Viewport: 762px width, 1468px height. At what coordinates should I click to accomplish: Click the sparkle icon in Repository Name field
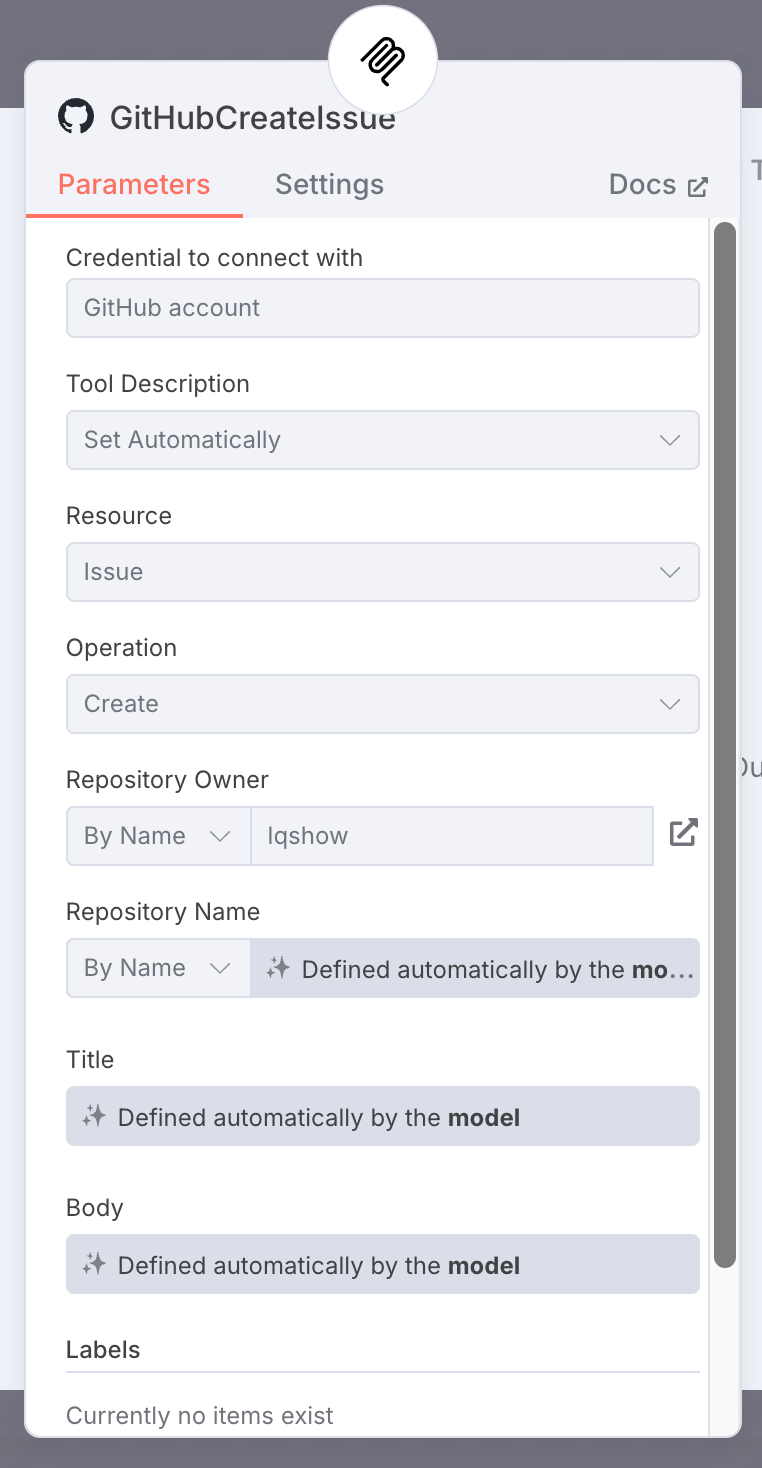point(278,968)
